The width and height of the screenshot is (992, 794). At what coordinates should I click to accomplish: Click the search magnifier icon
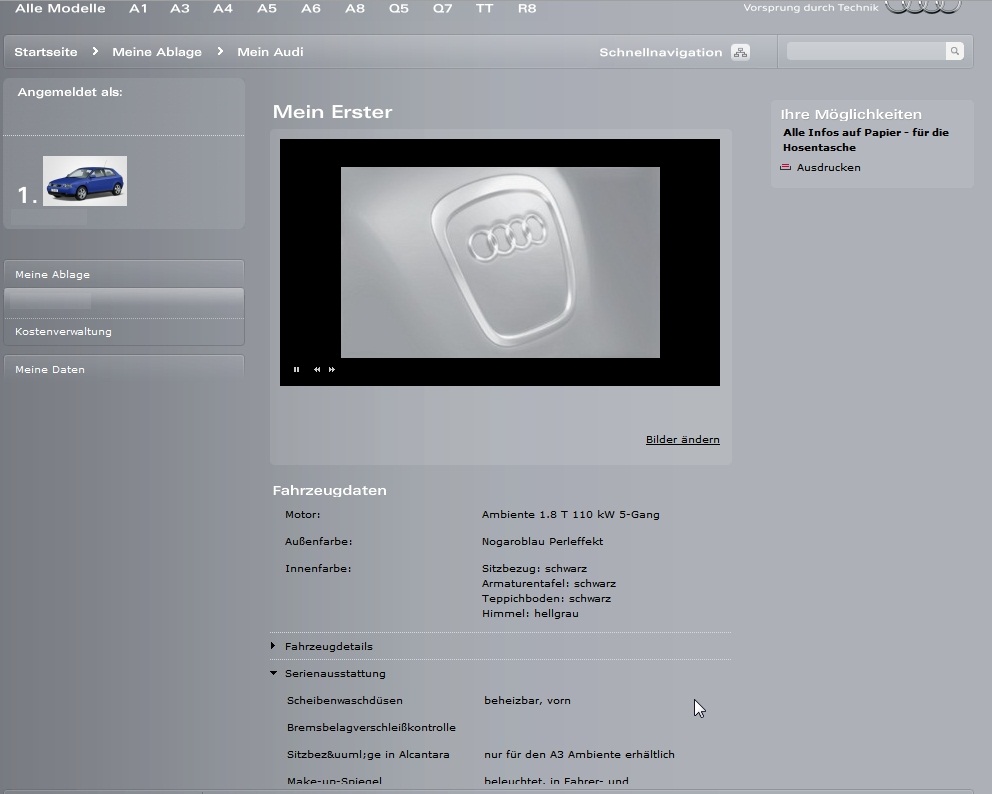954,51
